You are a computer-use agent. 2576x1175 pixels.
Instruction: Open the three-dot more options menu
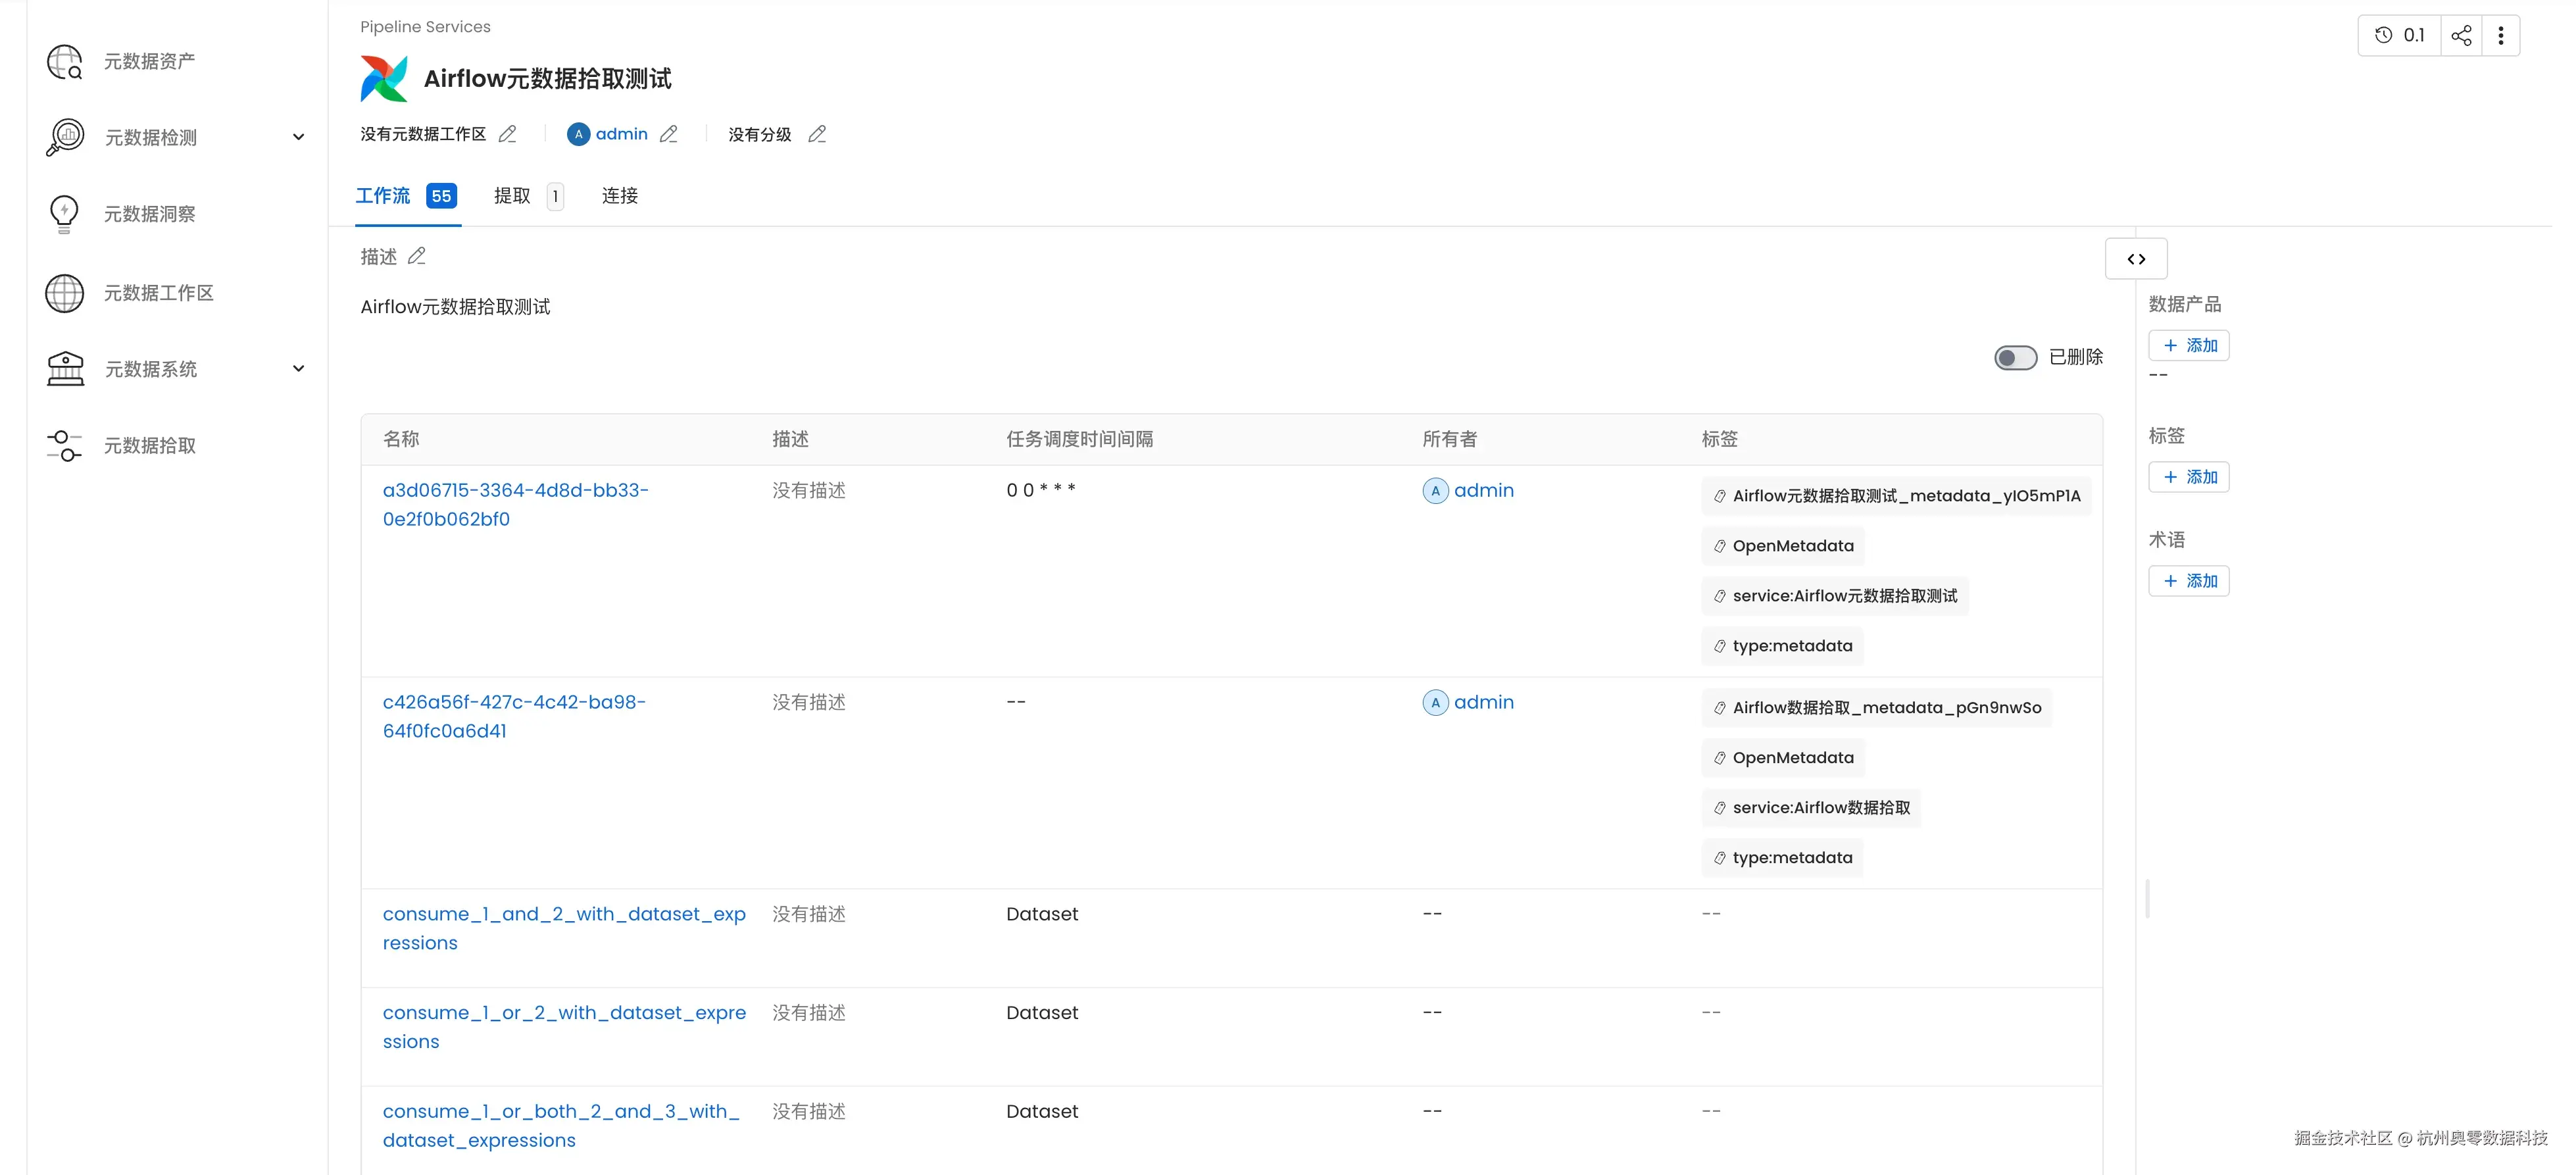click(2501, 35)
